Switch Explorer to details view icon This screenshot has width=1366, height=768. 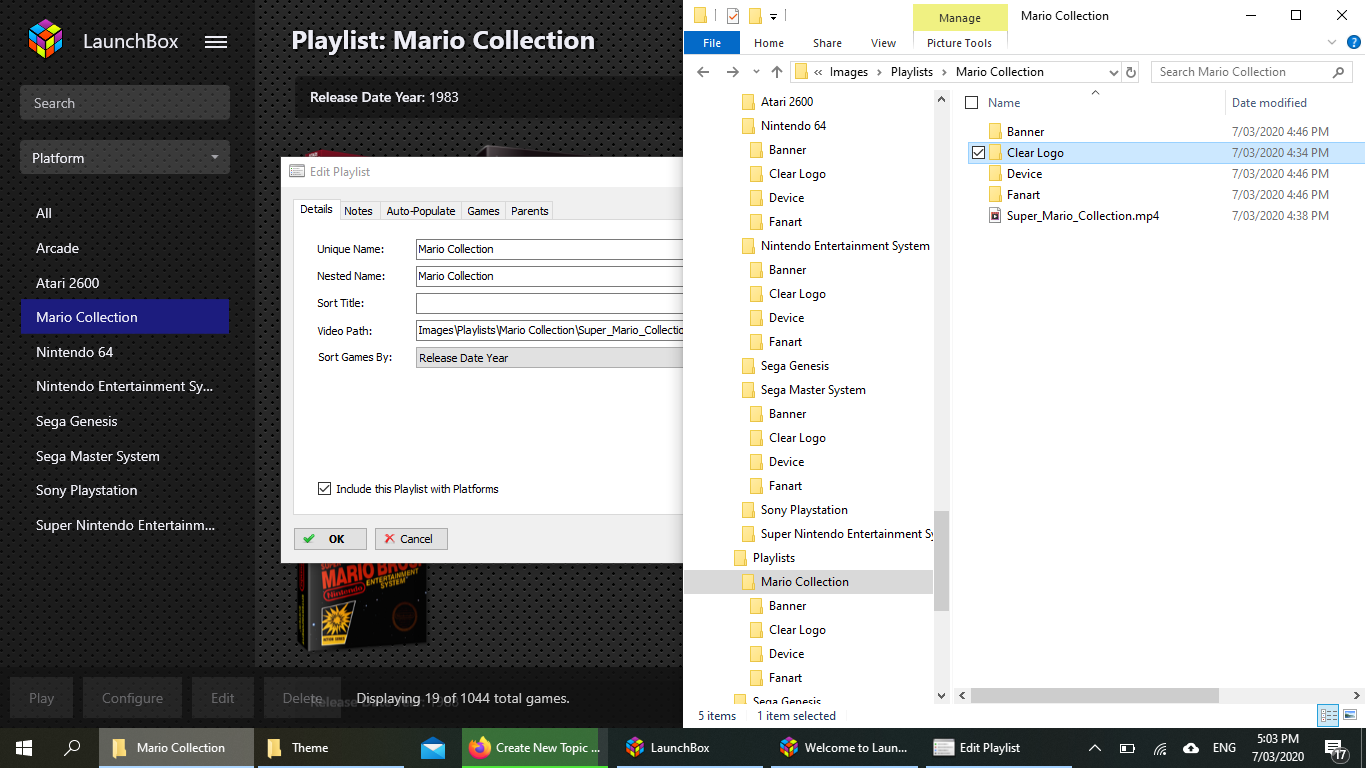click(x=1328, y=715)
